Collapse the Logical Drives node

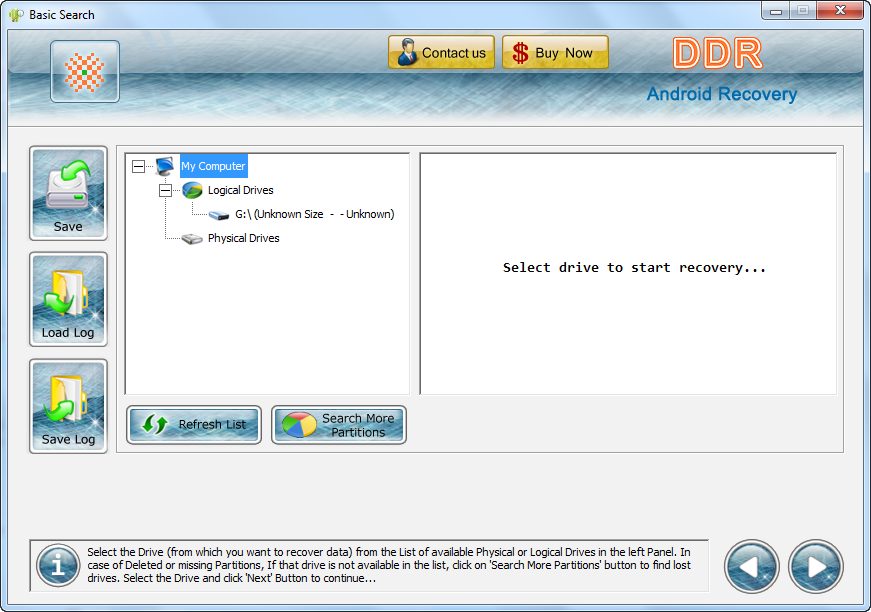[166, 190]
